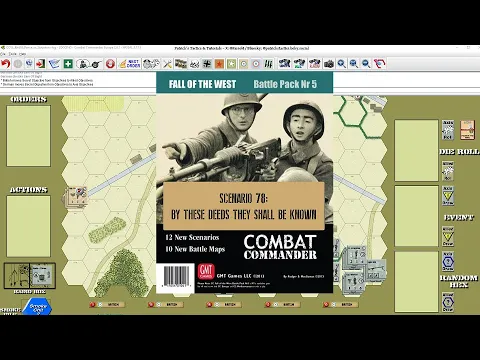Click the green striped nation icon
Screen dimensions: 480x360
(x=268, y=63)
